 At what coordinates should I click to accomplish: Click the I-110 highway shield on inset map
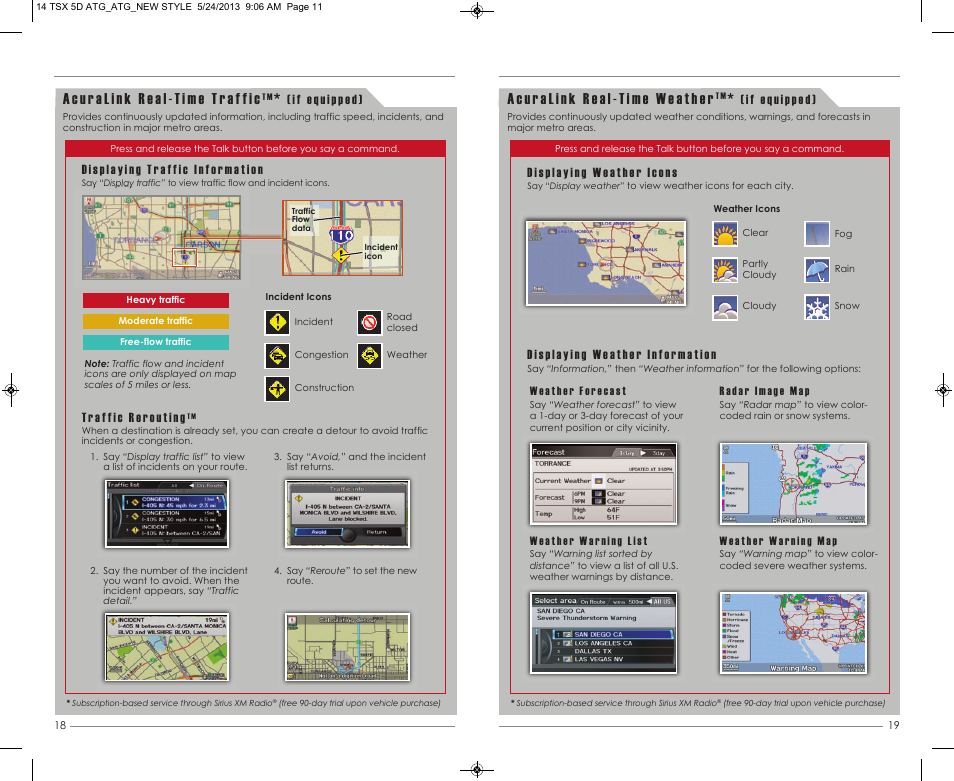pos(341,234)
